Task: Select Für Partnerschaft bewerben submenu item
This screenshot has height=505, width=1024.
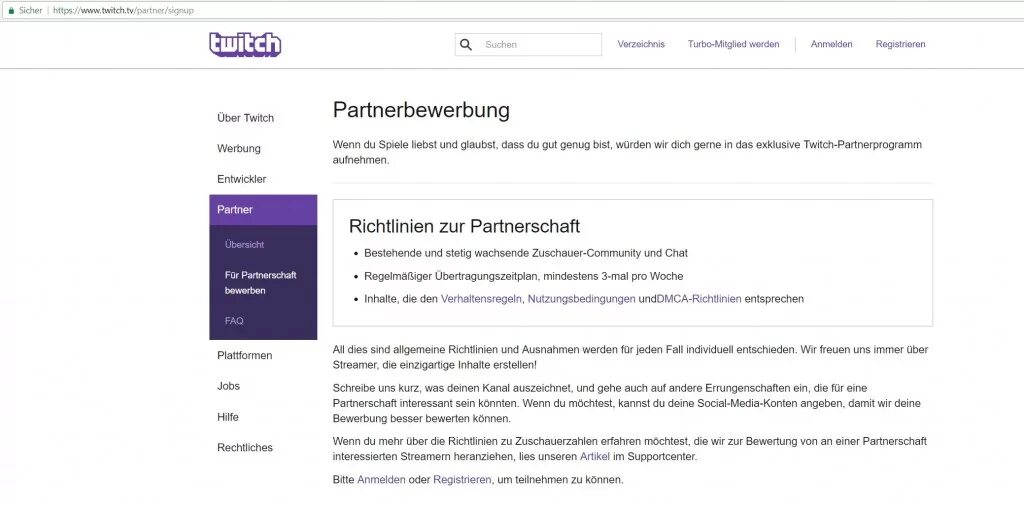Action: click(x=261, y=283)
